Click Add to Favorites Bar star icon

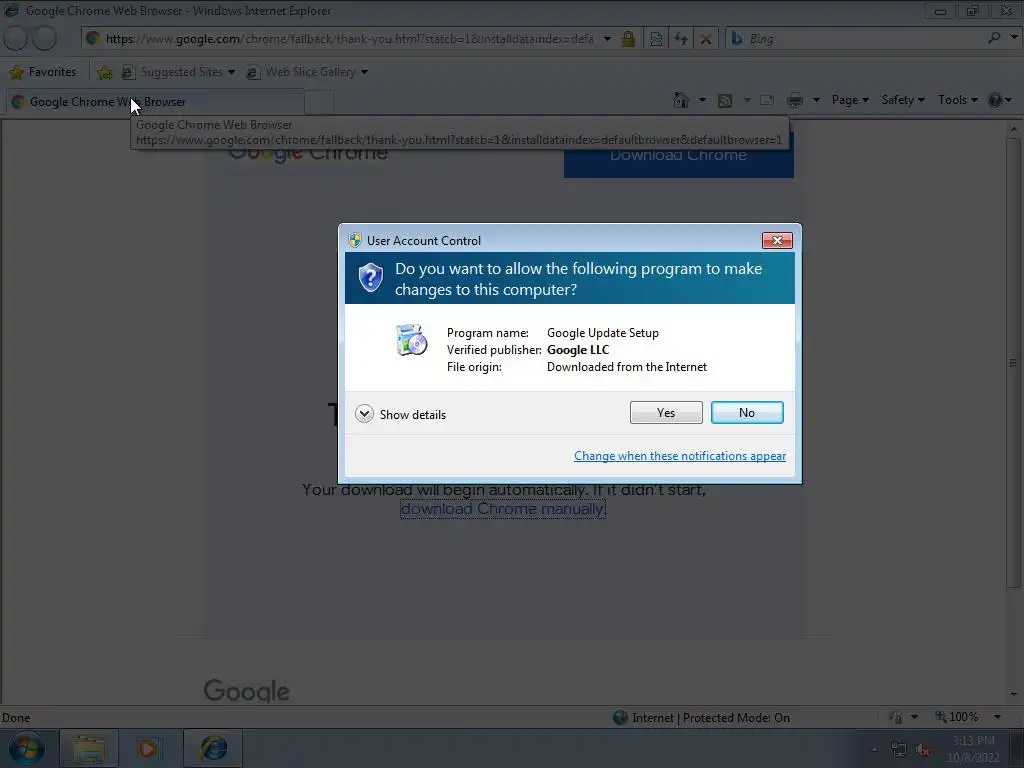click(x=104, y=72)
